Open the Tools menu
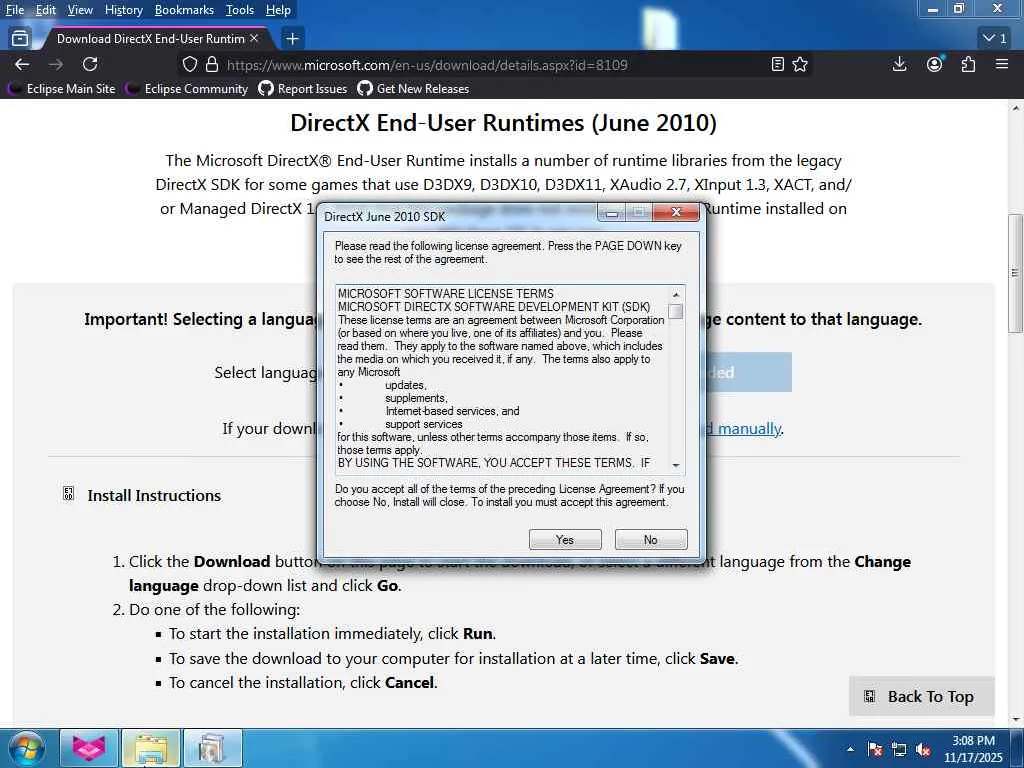Screen dimensions: 1024x768 pyautogui.click(x=240, y=10)
